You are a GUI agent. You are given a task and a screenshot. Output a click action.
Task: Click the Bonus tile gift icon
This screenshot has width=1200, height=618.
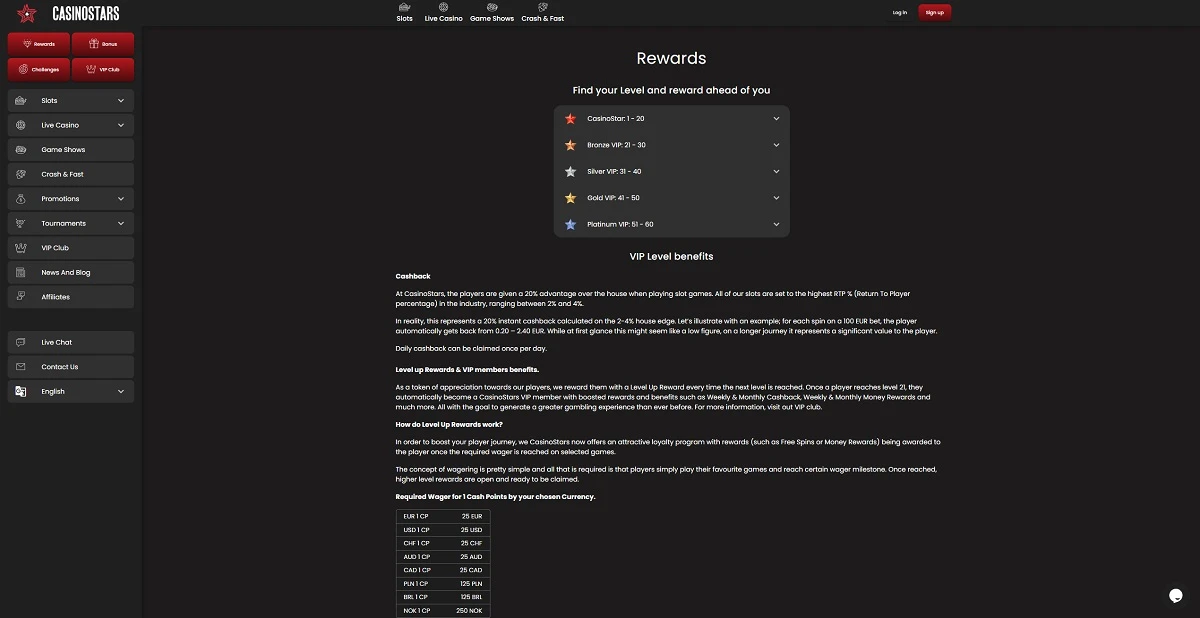click(94, 44)
